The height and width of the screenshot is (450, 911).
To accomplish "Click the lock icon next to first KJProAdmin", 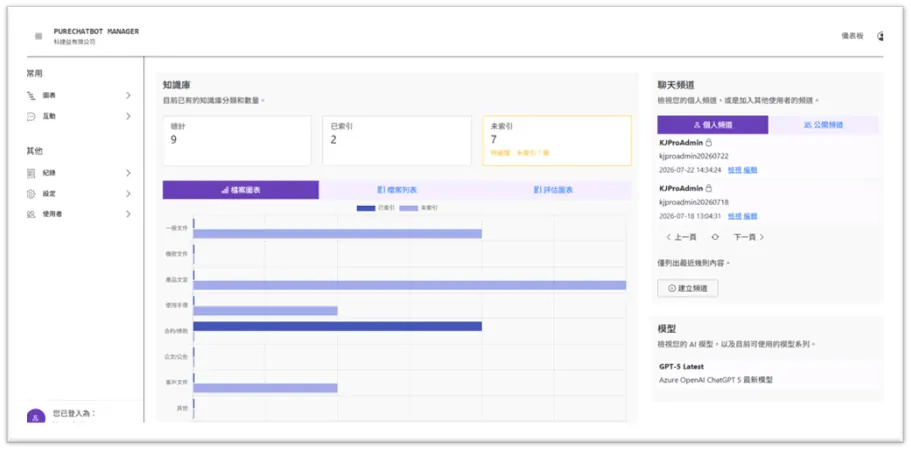I will (709, 142).
